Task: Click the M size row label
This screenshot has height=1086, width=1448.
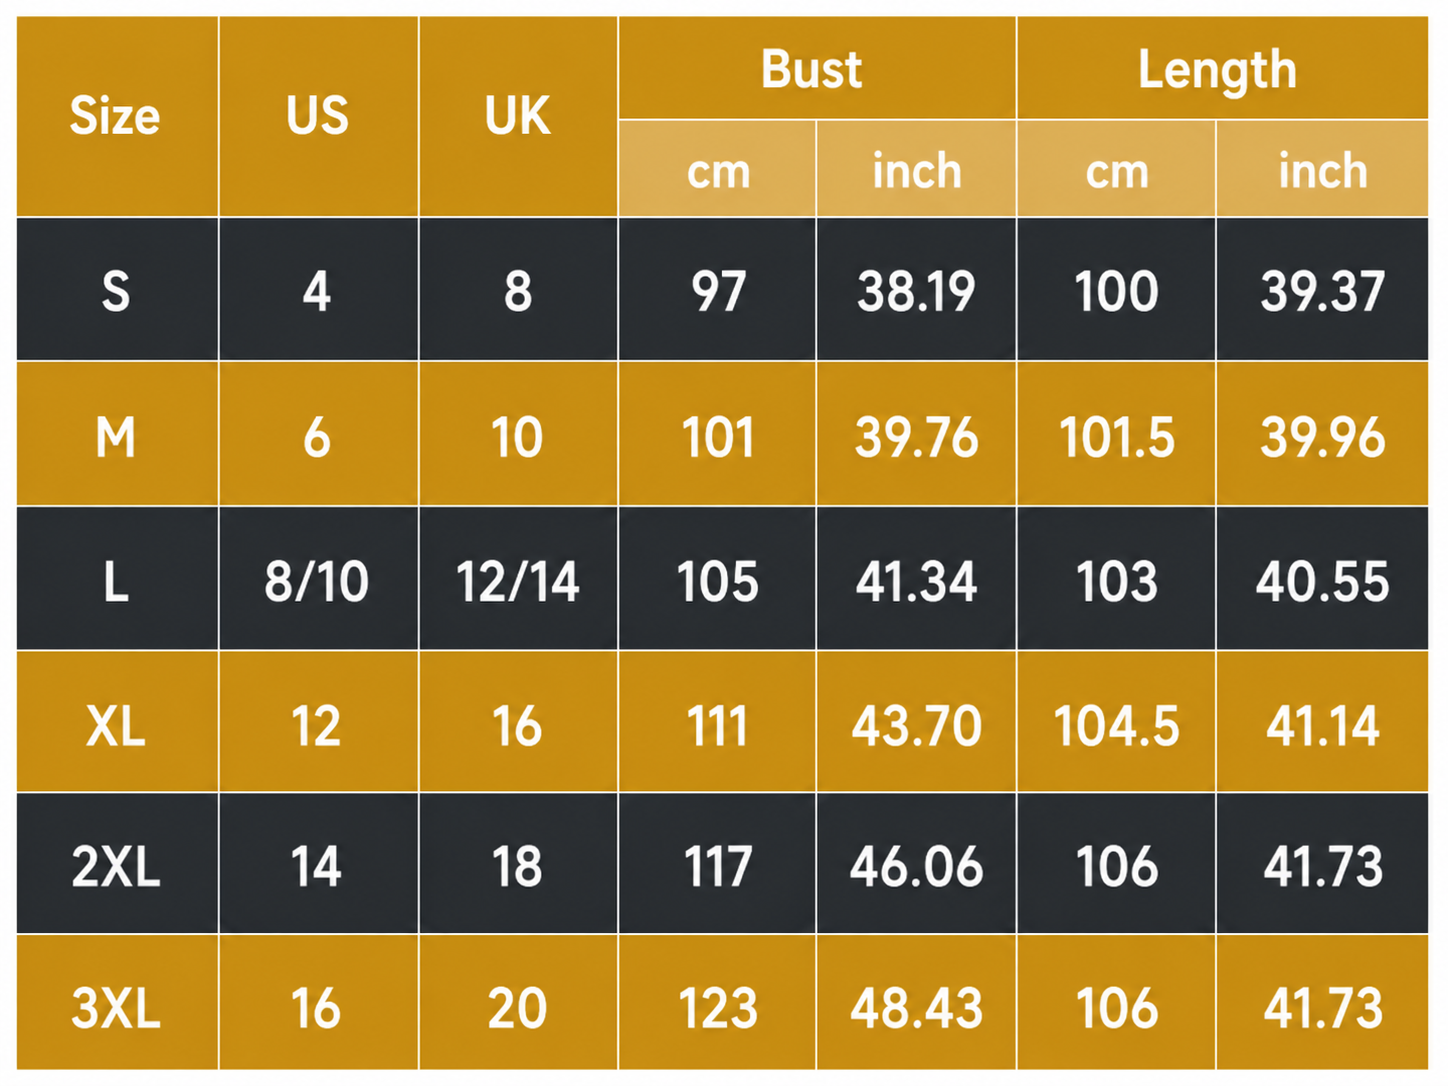Action: click(x=117, y=434)
